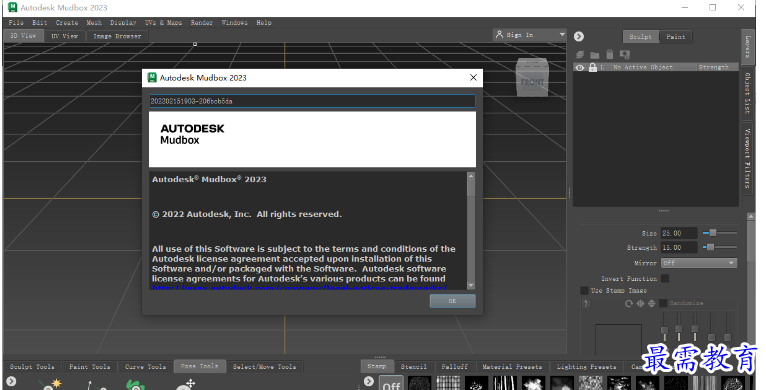Switch to the Image Browser tab
The image size is (766, 390).
[x=117, y=36]
